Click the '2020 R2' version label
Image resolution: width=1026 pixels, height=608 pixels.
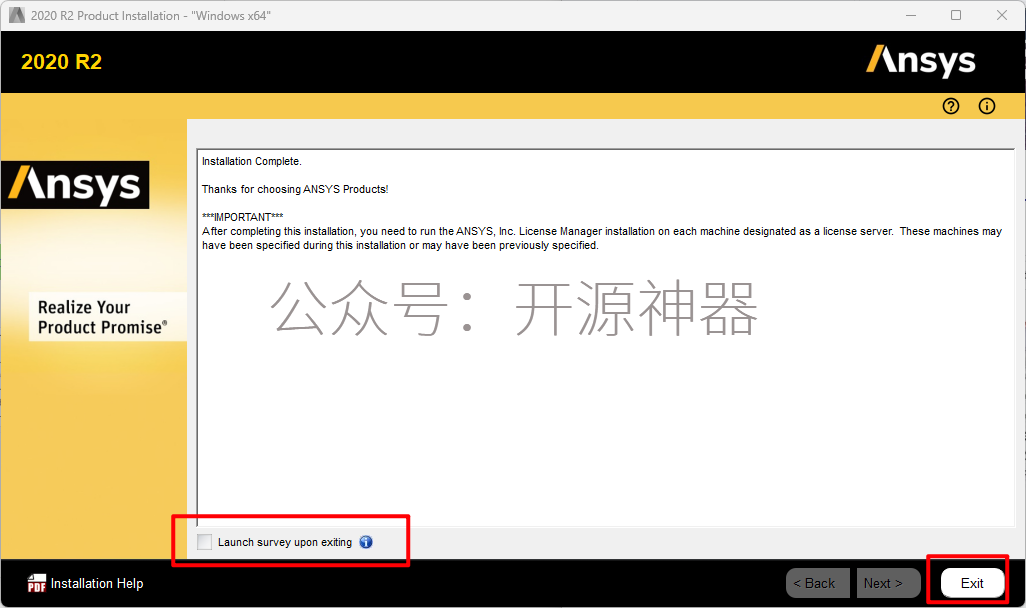[x=62, y=62]
